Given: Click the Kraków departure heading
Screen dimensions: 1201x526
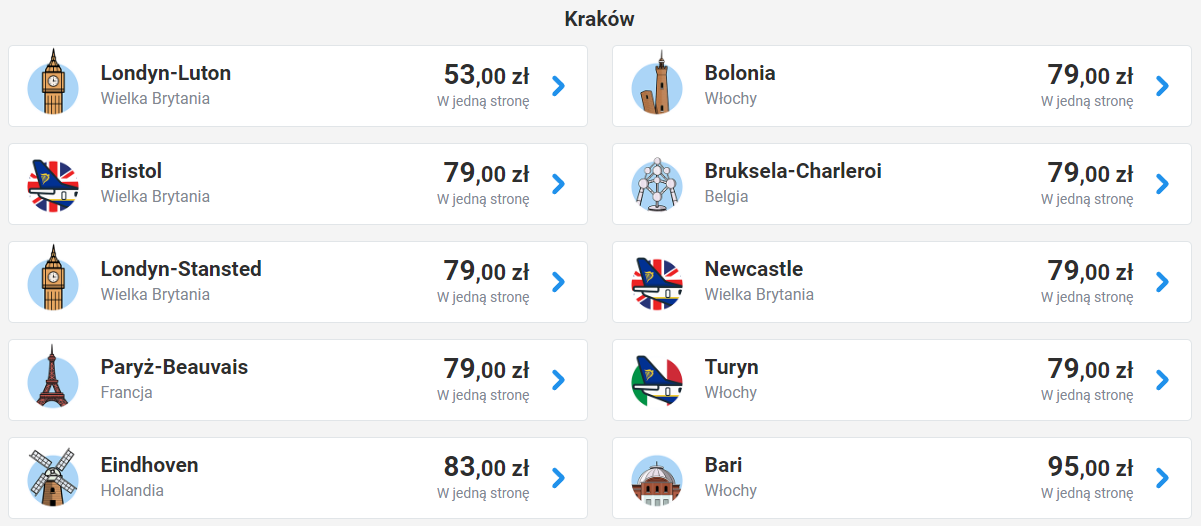Looking at the screenshot, I should (599, 19).
